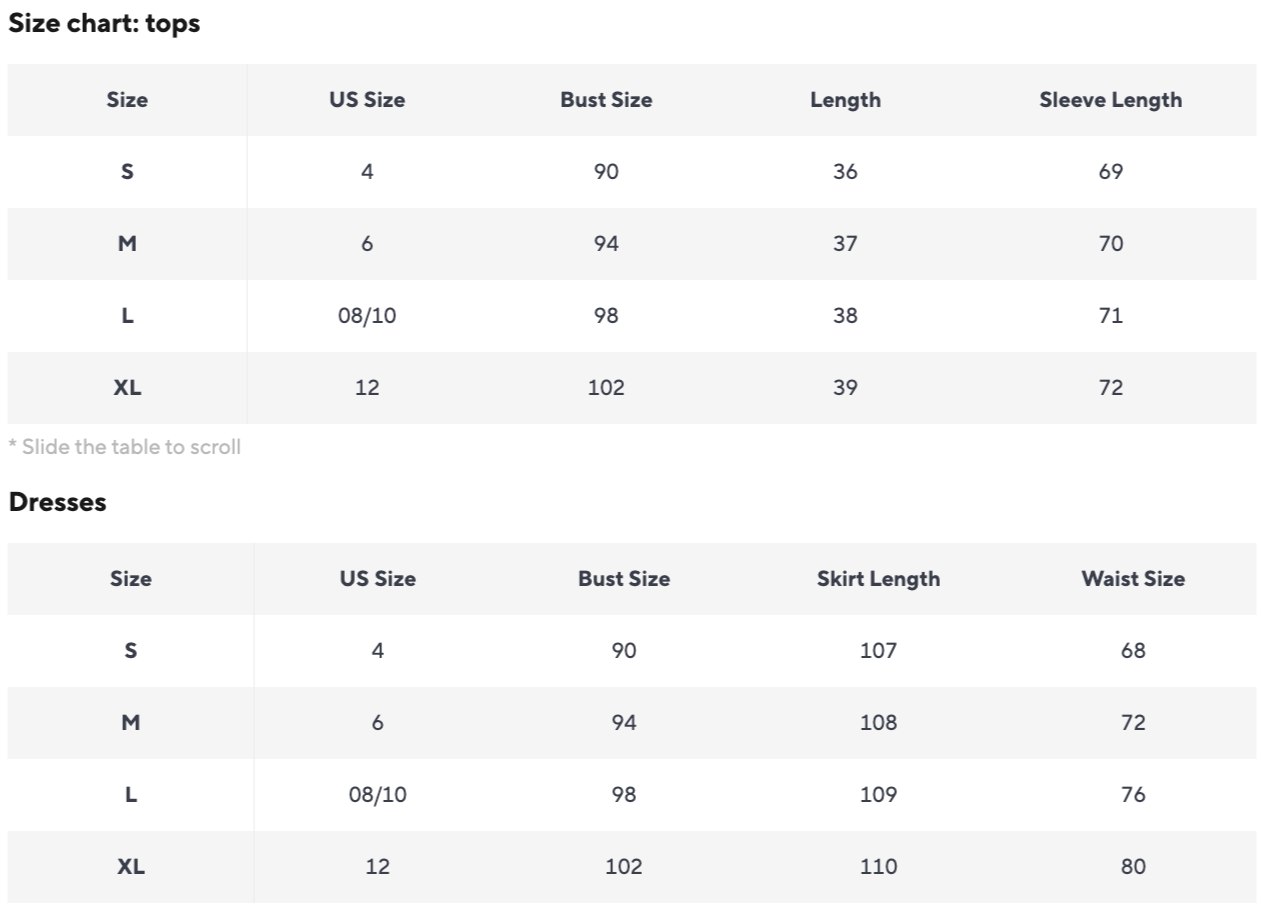
Task: Click waist size value 76
Action: [1133, 795]
